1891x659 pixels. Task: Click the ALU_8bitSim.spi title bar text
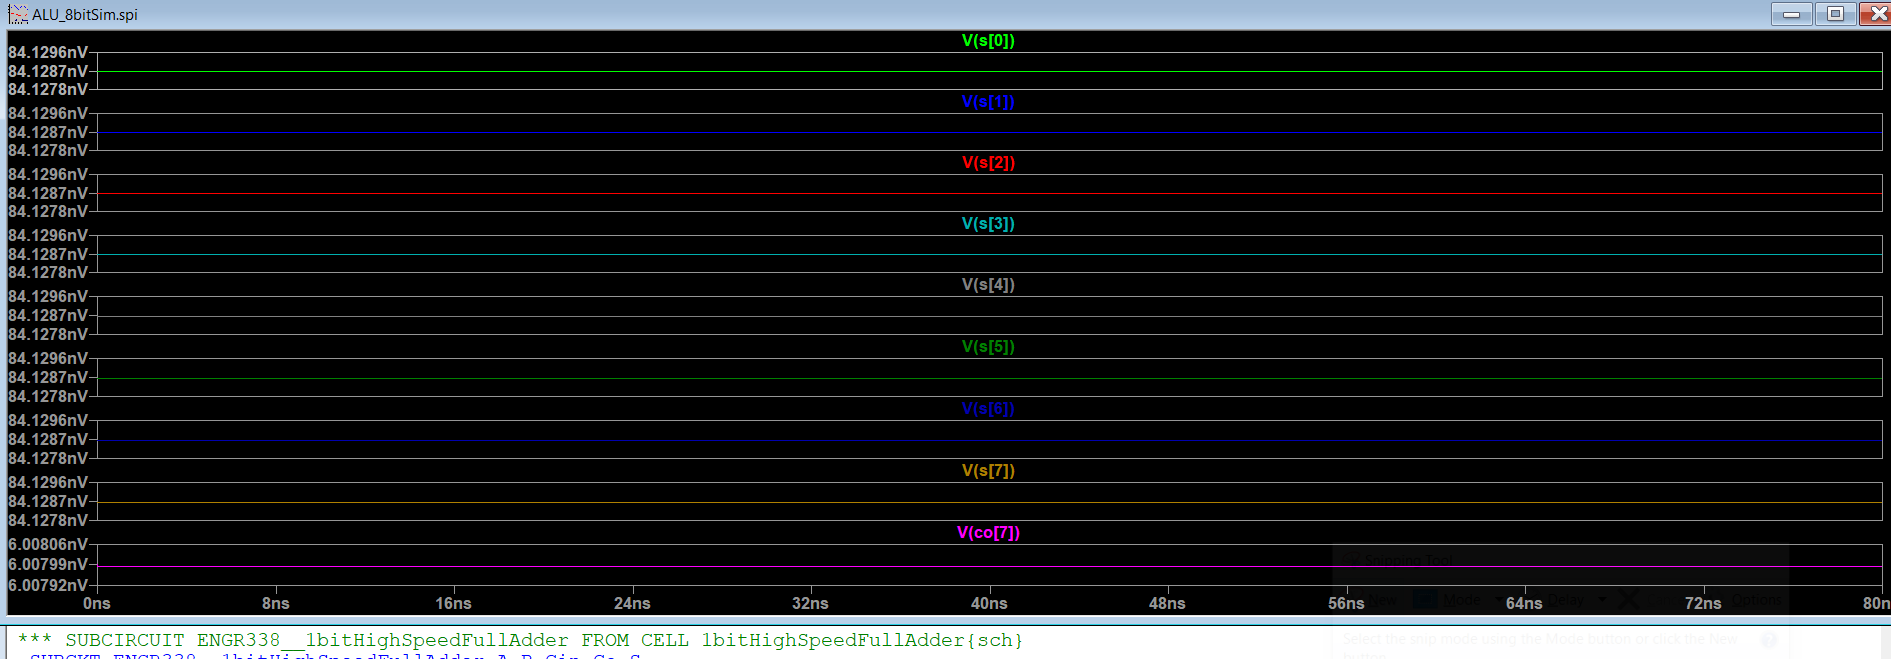(x=85, y=14)
